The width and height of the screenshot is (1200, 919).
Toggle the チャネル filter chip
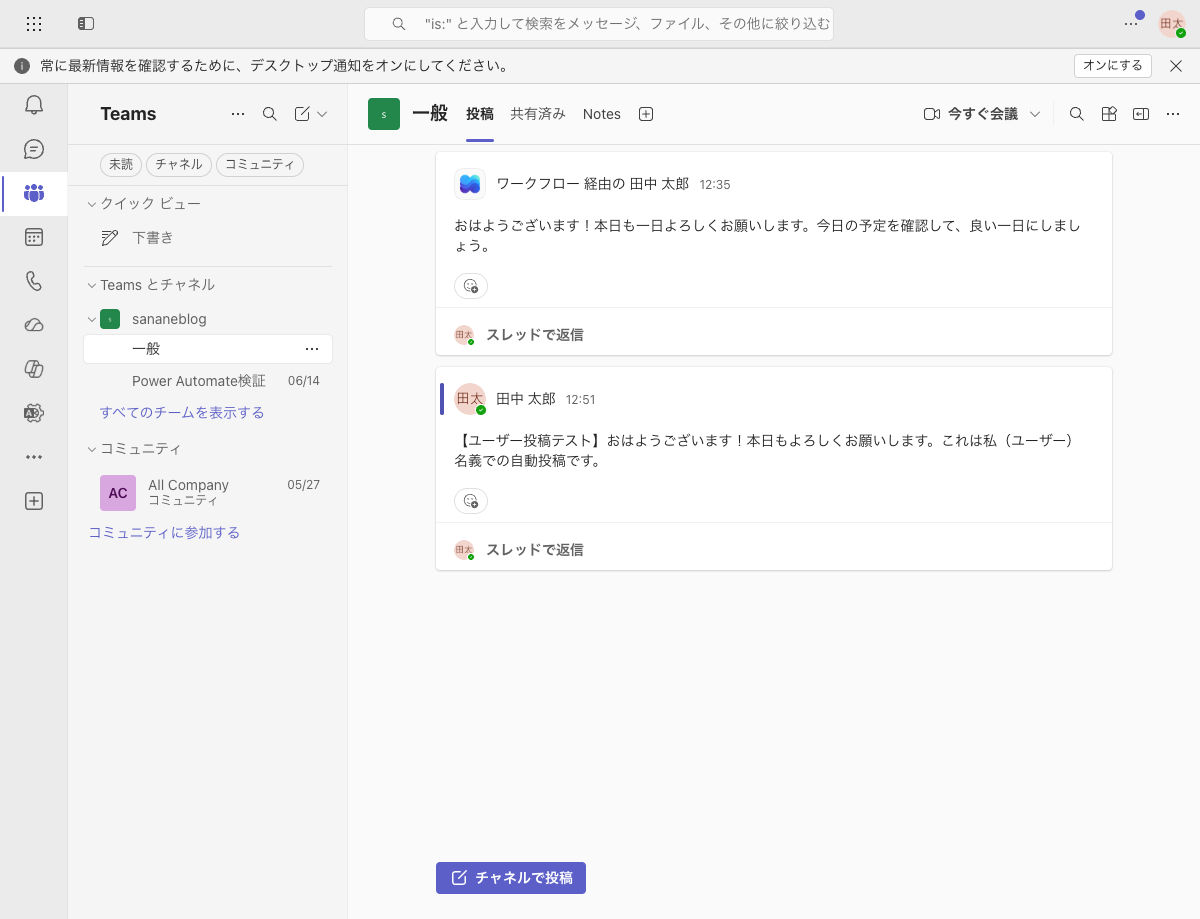tap(179, 165)
